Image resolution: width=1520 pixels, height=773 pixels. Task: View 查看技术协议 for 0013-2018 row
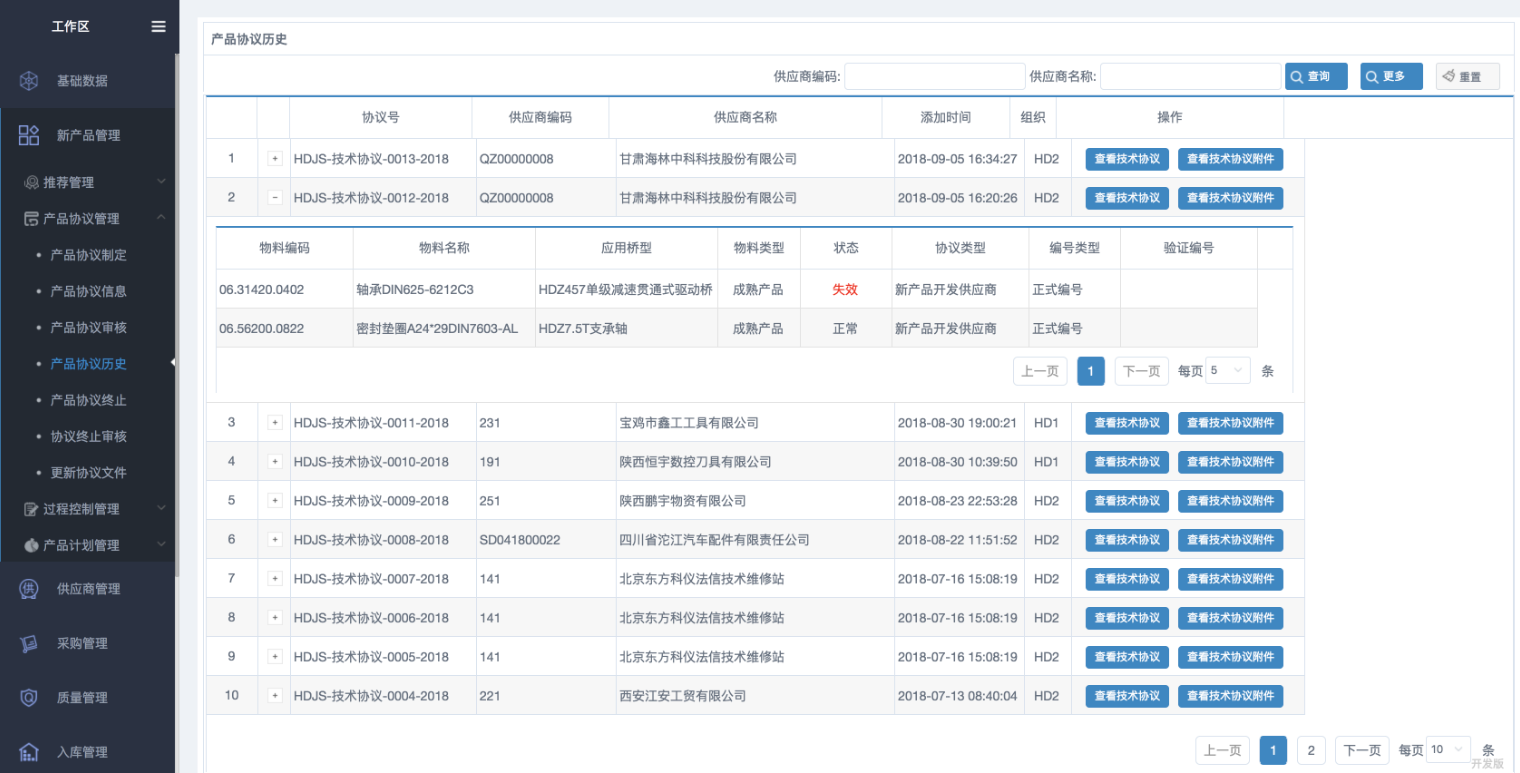tap(1127, 159)
